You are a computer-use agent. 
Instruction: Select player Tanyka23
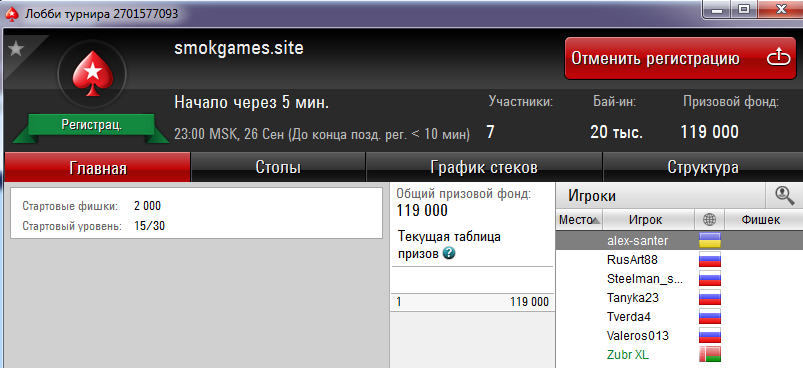(679, 297)
